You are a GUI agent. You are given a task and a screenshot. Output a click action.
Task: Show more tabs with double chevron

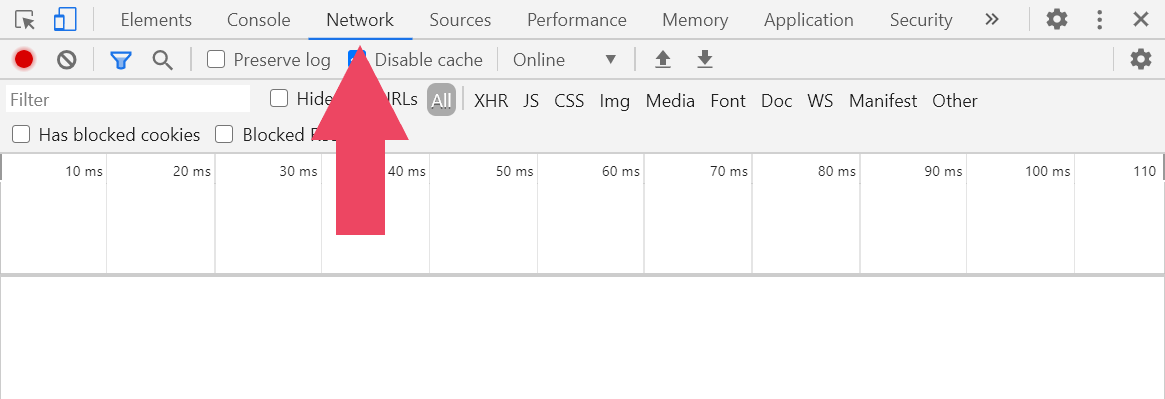pyautogui.click(x=992, y=20)
